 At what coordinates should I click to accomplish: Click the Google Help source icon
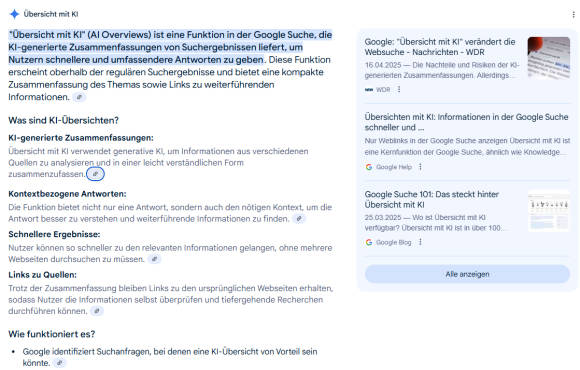(369, 167)
